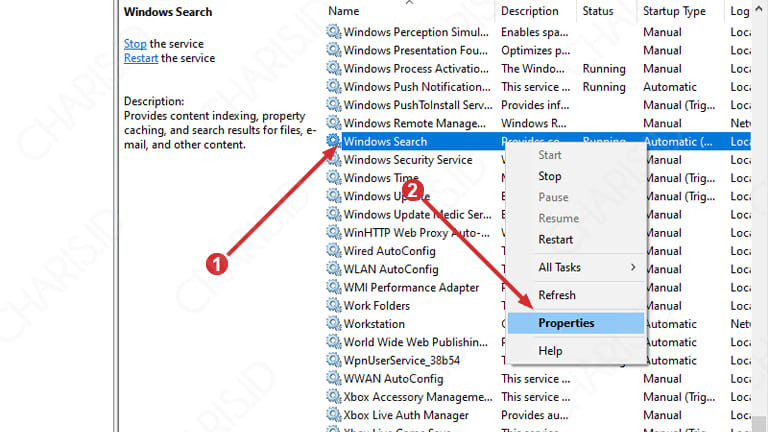Click the gear icon beside Windows PushToInstall Service
The height and width of the screenshot is (432, 768).
coord(334,105)
